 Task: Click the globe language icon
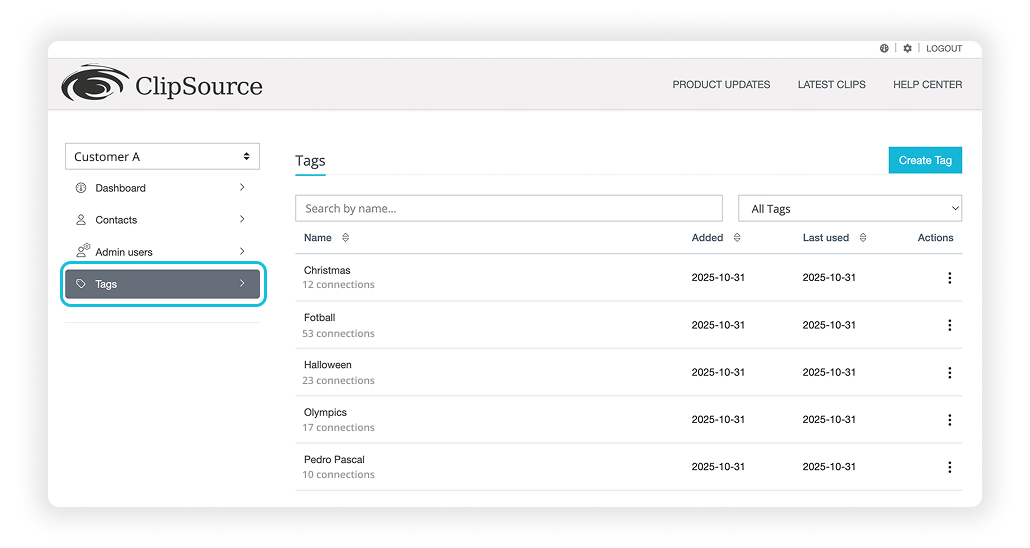point(884,48)
